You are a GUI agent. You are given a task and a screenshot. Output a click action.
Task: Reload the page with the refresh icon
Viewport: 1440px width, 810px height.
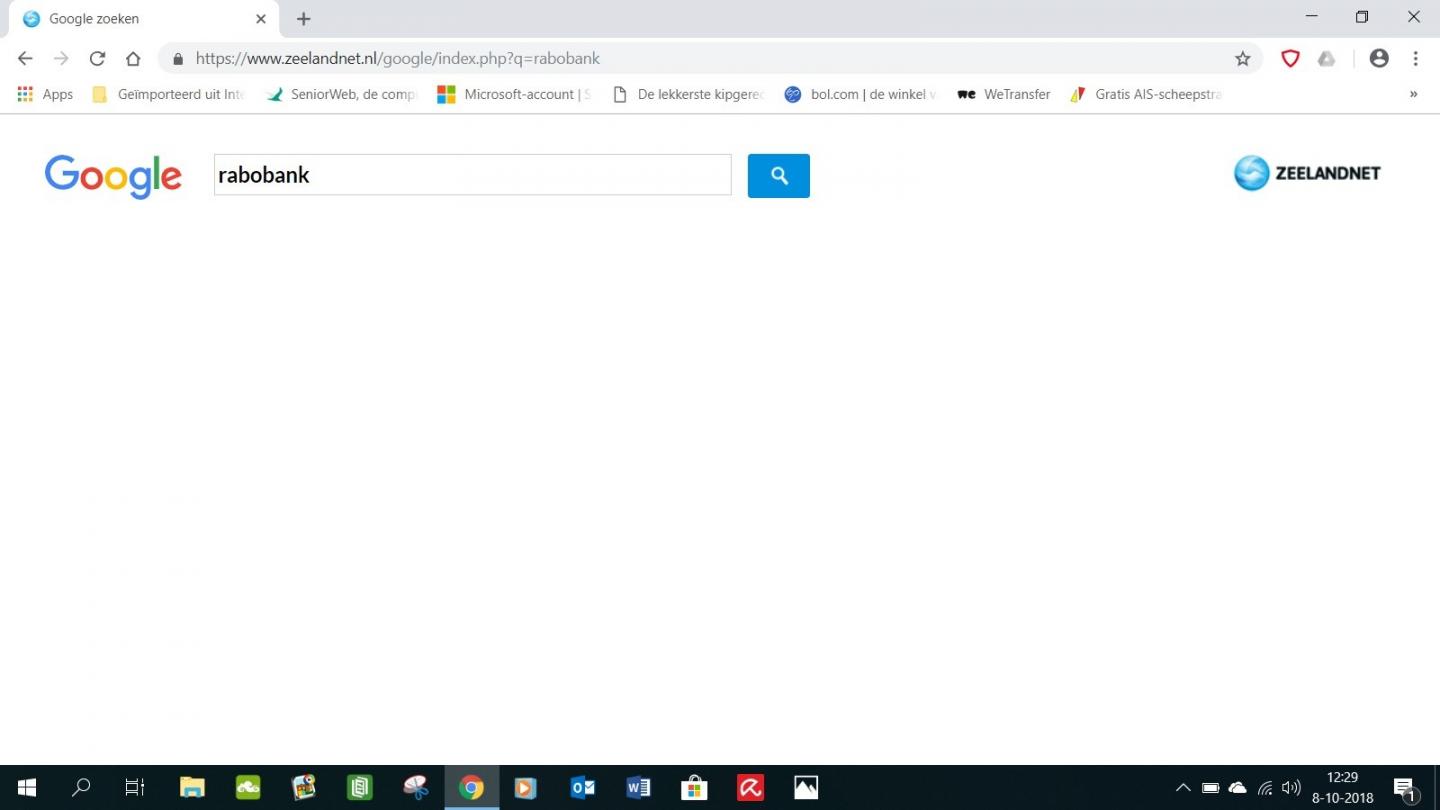point(97,59)
